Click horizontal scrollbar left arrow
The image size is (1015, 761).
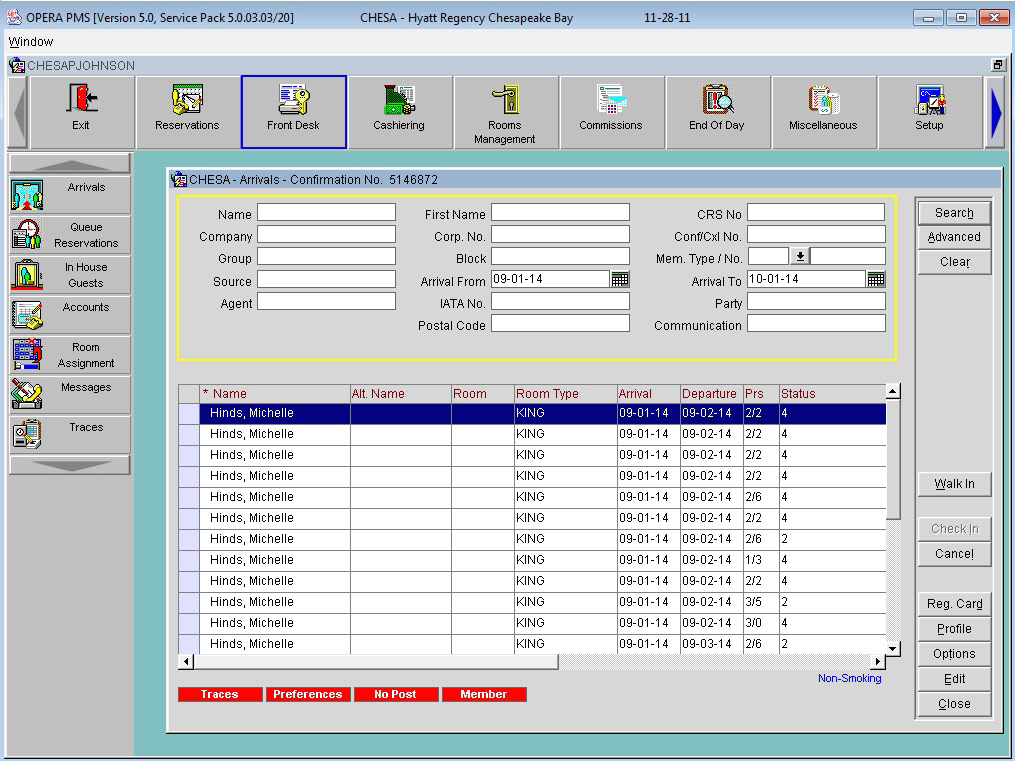tap(186, 661)
